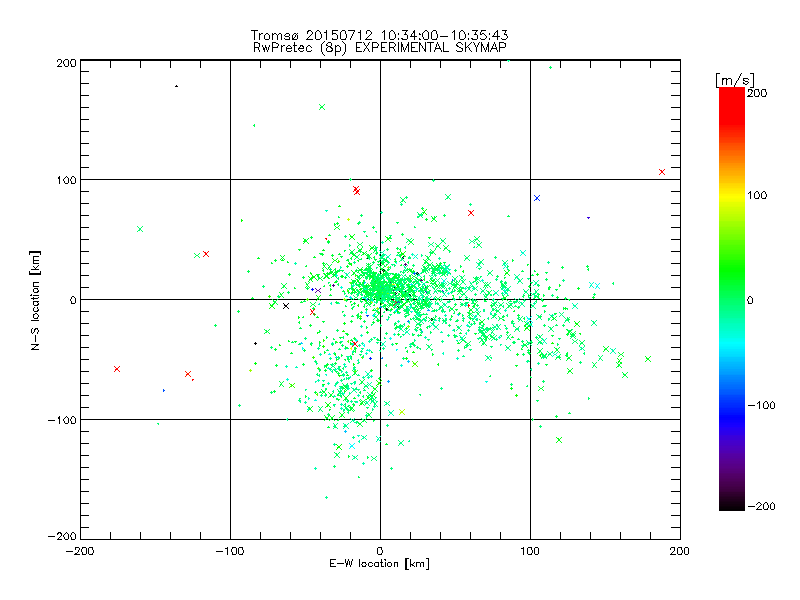Click the "N-S location [km]" axis label
The height and width of the screenshot is (600, 800).
tap(35, 301)
